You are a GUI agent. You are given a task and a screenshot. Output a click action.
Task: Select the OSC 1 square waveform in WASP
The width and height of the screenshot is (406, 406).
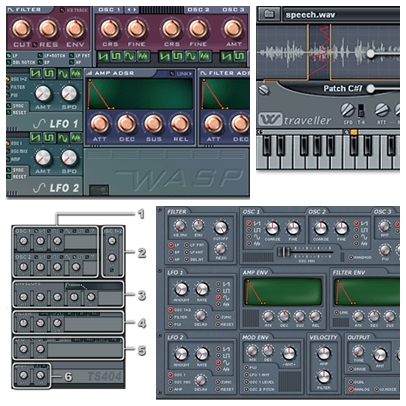116,56
